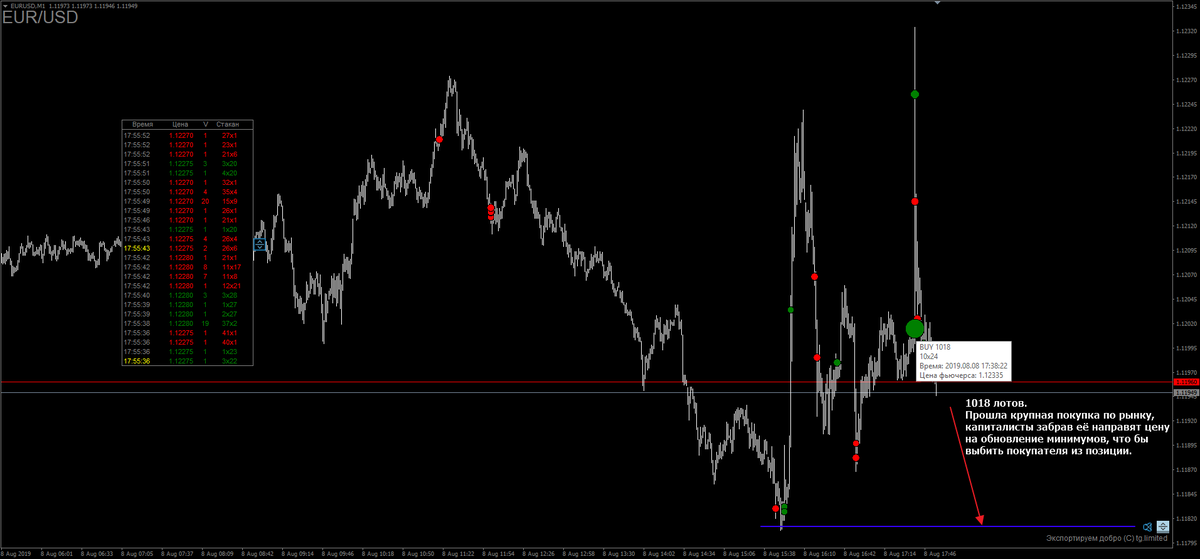Click the Стакан column header in the tape table

[x=229, y=124]
